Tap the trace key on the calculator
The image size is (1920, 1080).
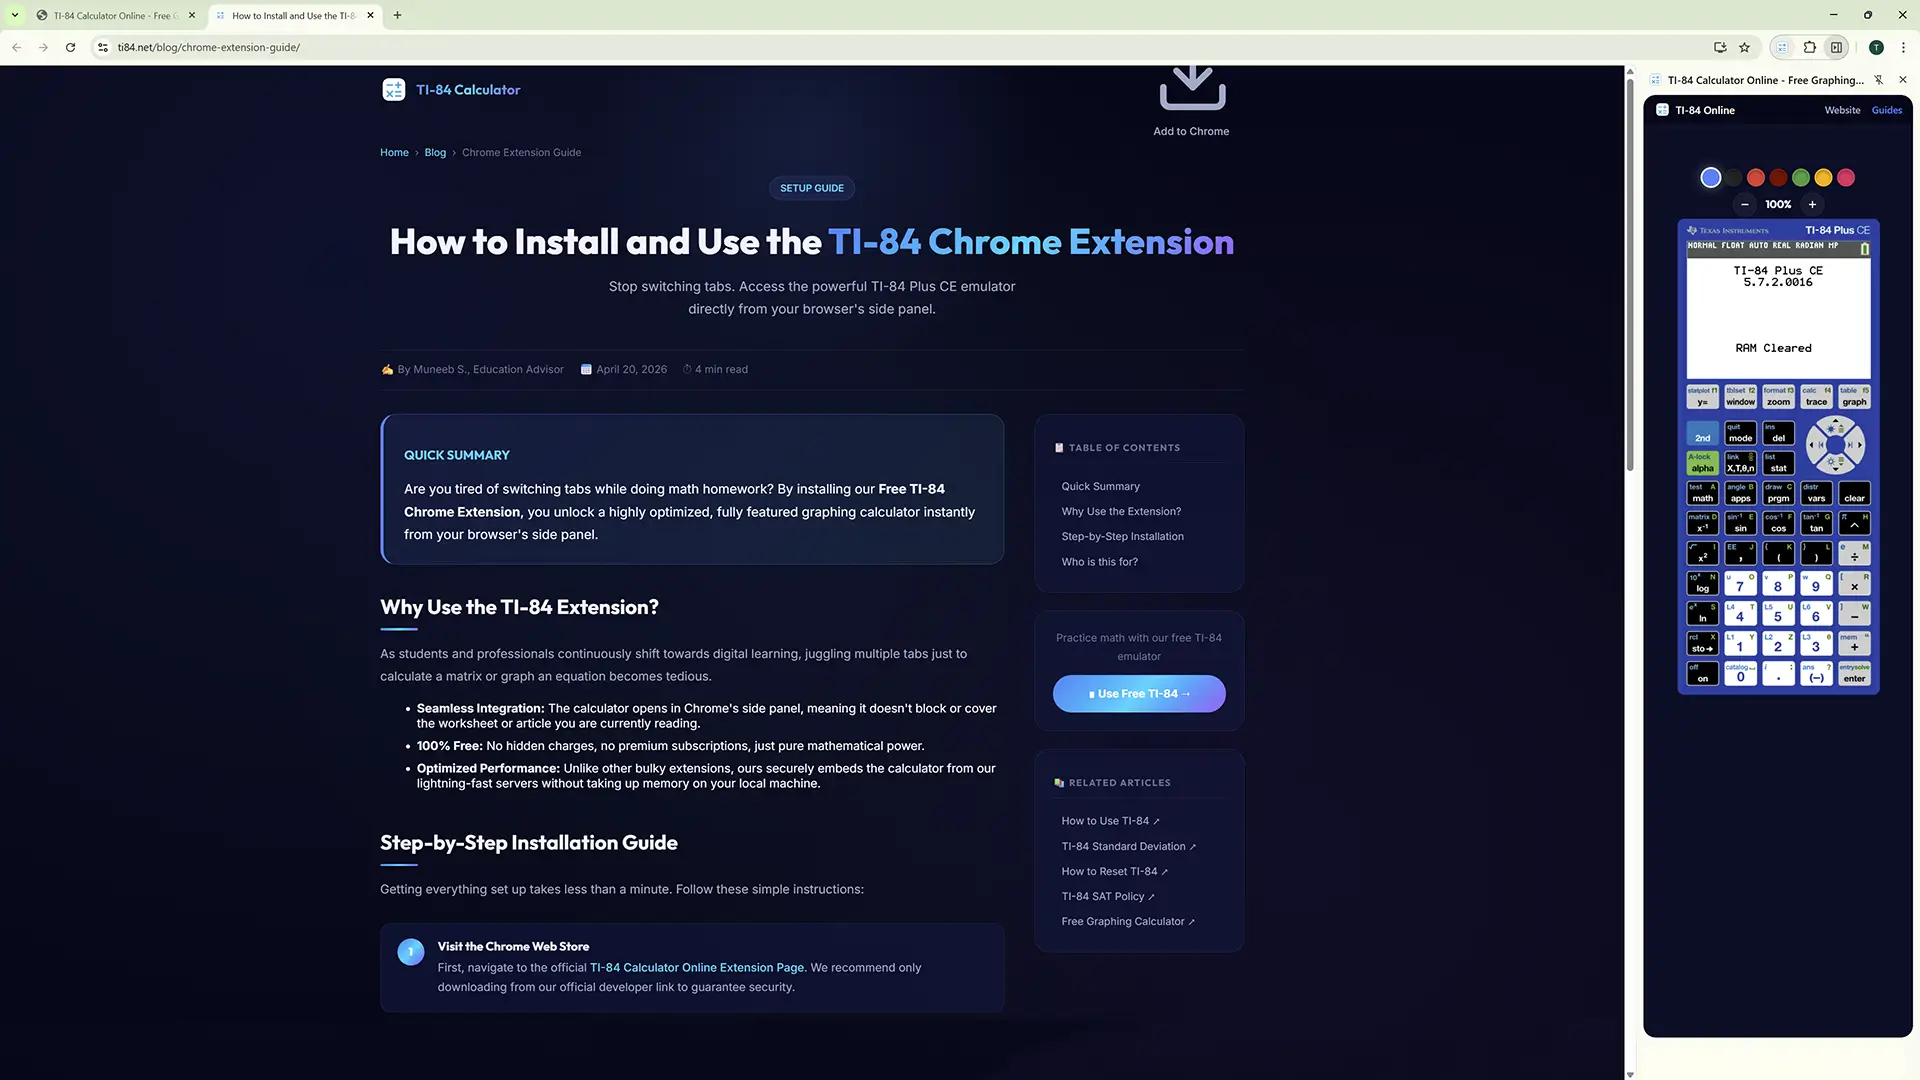click(1816, 398)
